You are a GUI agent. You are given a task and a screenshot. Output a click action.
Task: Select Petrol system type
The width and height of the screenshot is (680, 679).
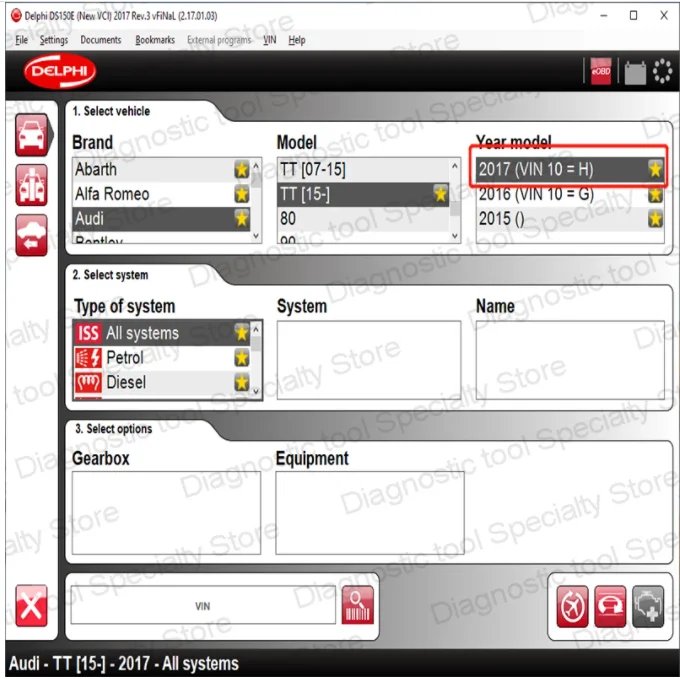point(161,358)
